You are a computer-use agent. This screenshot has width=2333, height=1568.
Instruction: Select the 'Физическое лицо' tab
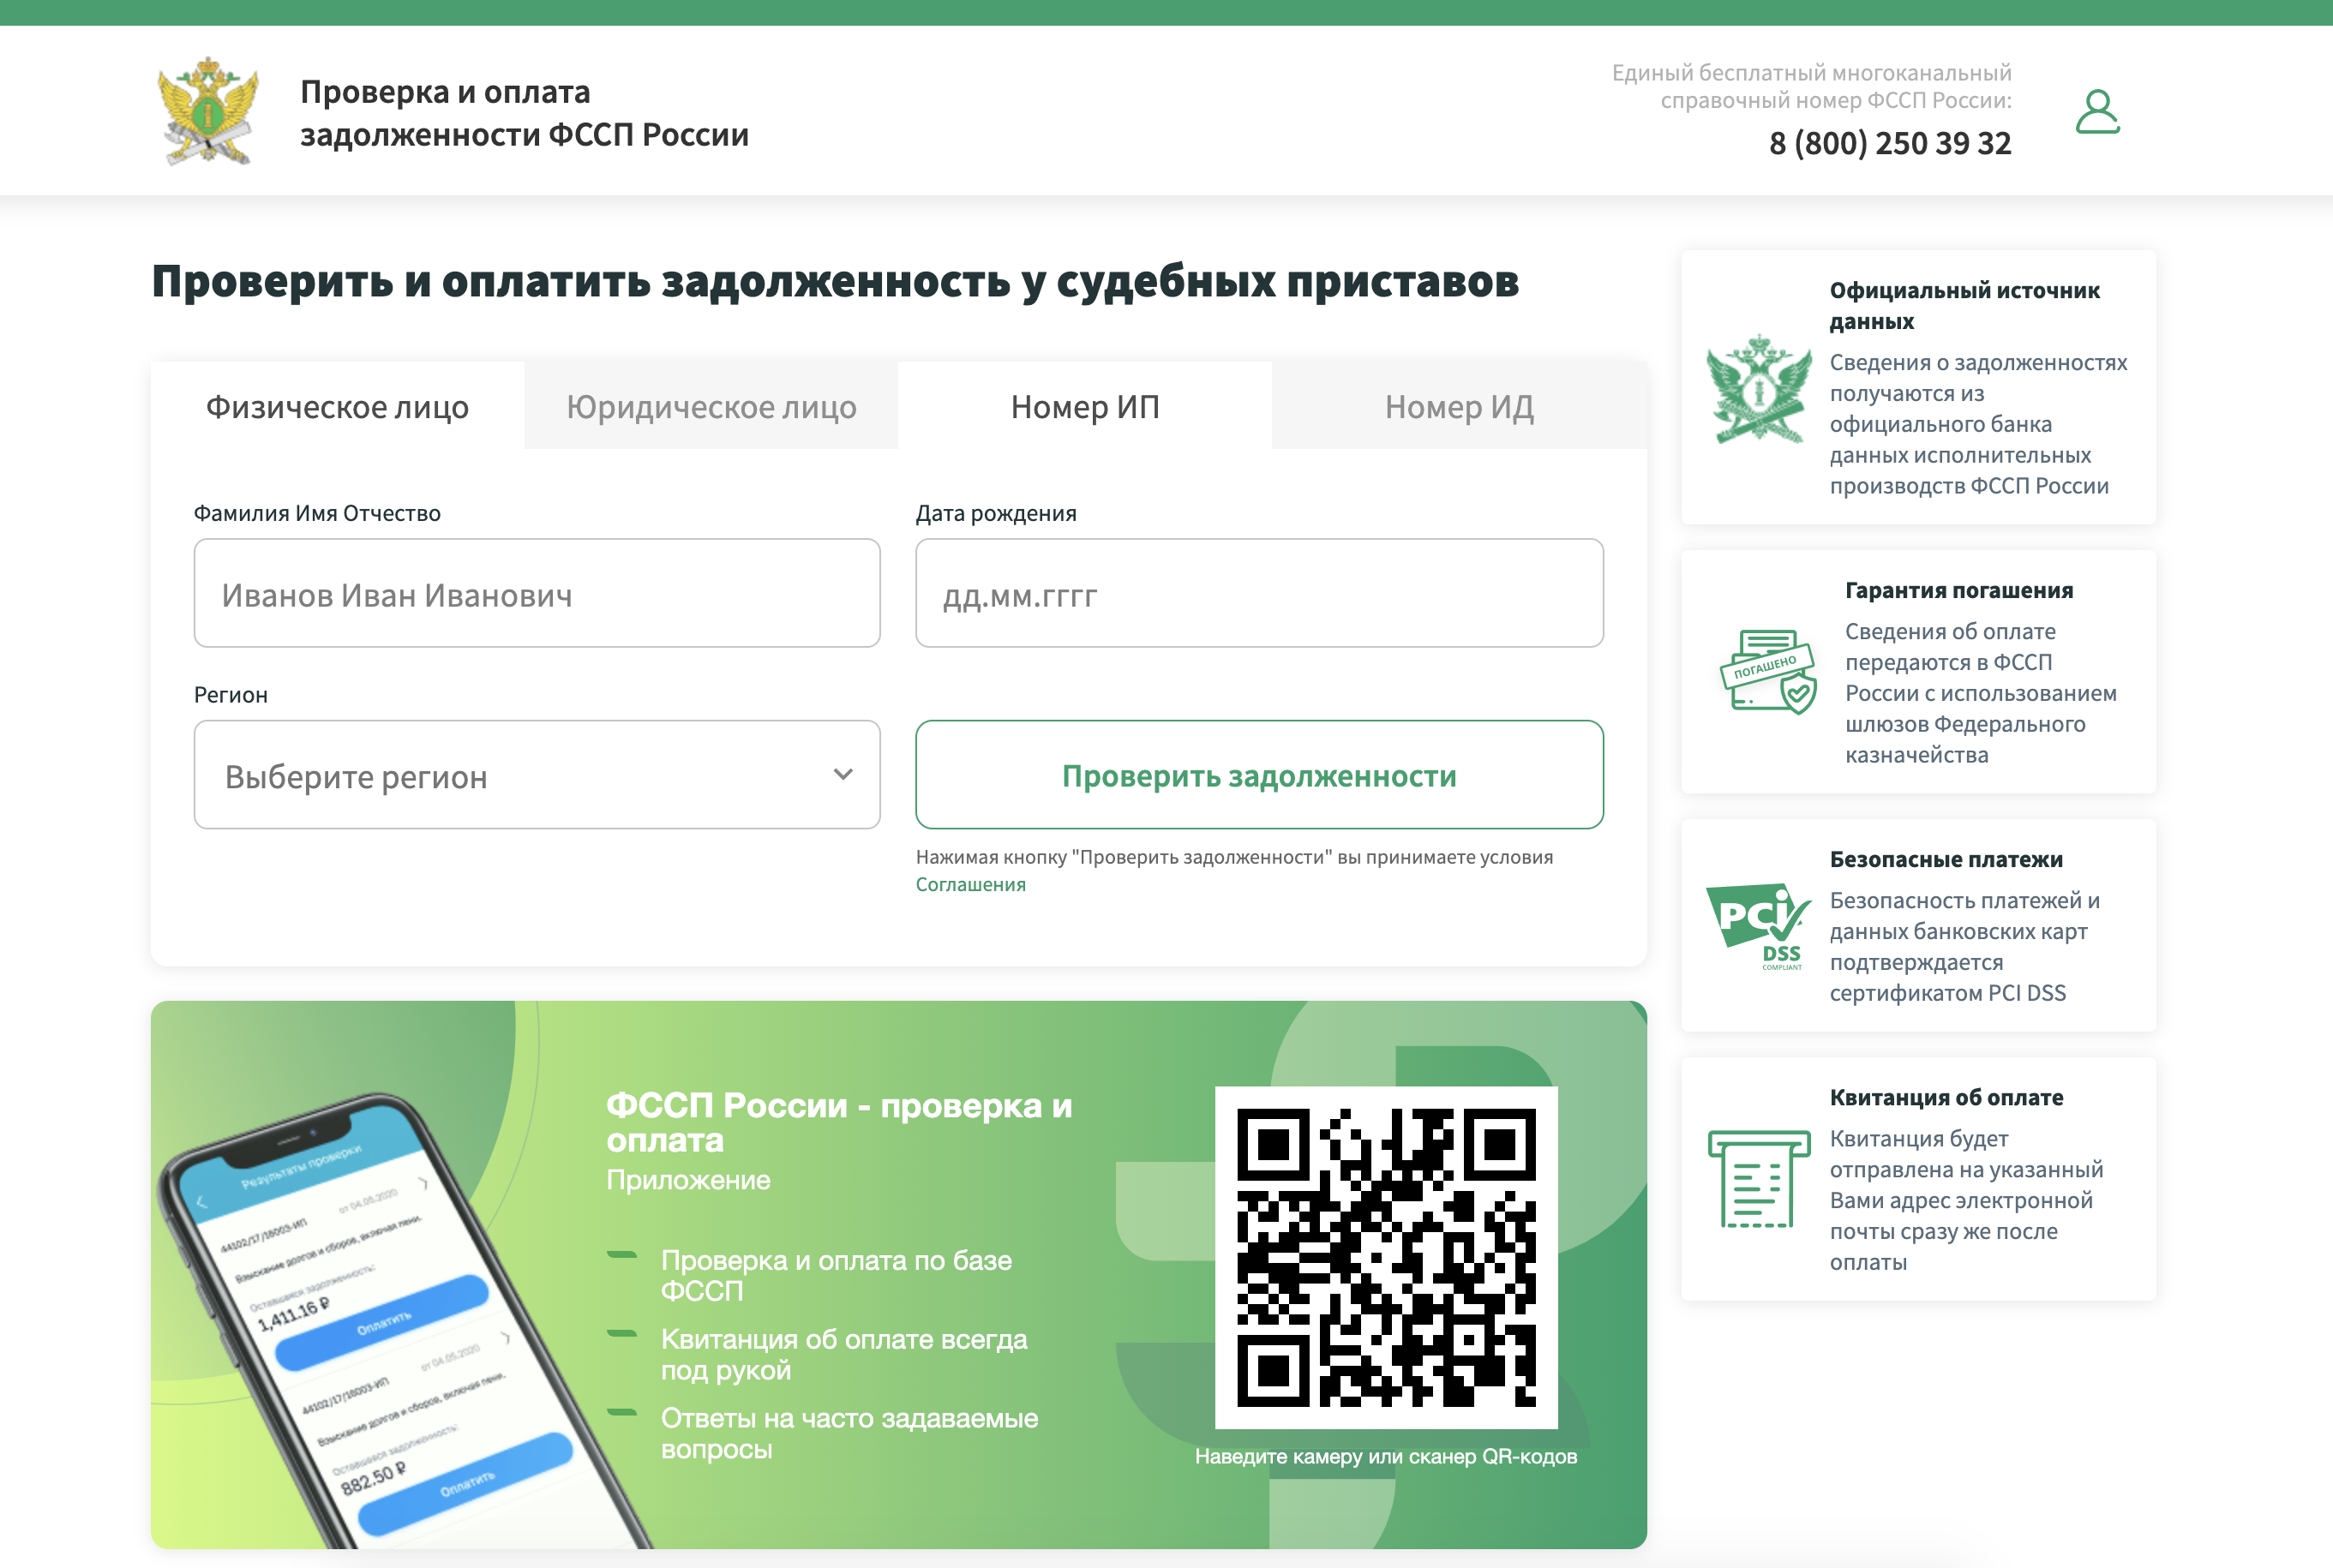[x=337, y=406]
